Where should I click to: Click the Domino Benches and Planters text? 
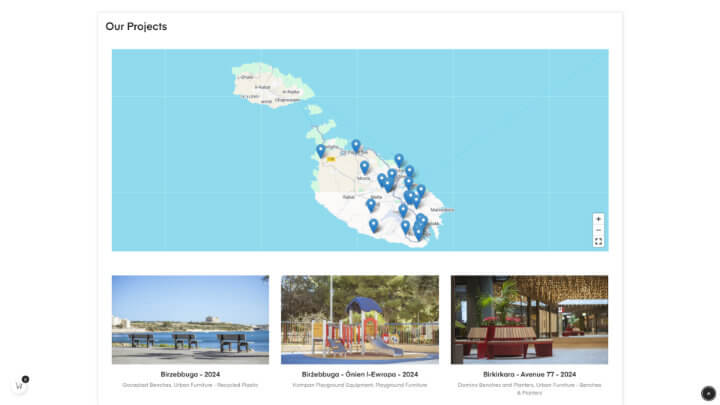[529, 384]
